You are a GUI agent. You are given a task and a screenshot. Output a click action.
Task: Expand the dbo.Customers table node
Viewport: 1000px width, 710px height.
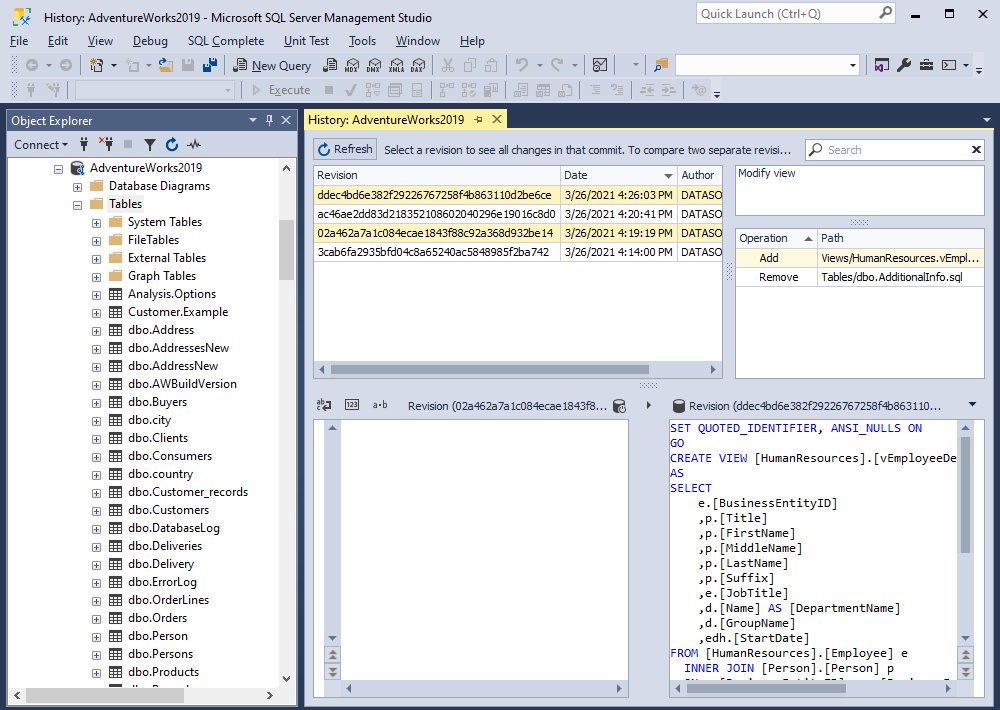(96, 511)
